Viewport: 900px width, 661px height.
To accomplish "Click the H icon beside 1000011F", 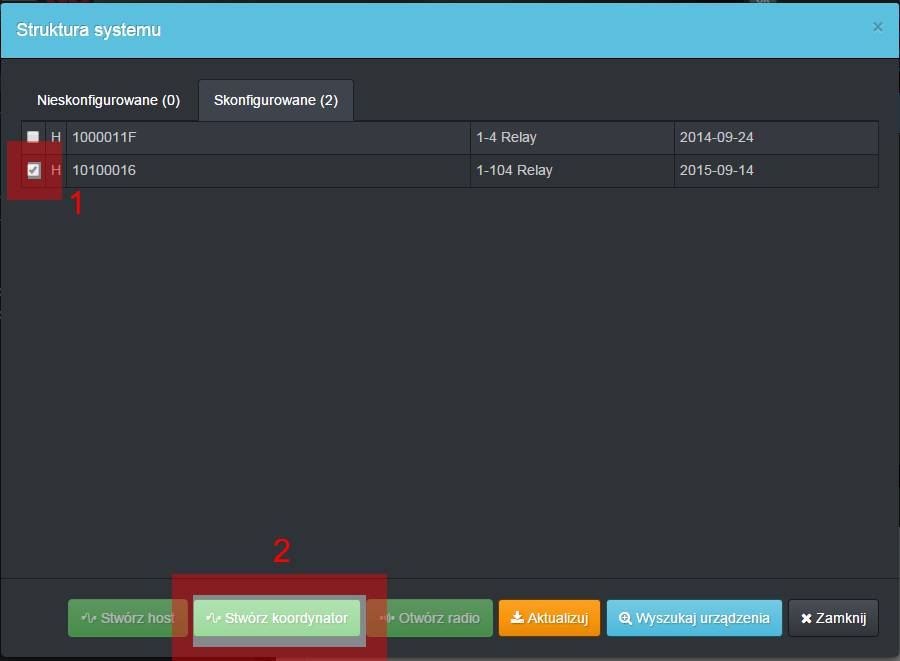I will point(56,137).
